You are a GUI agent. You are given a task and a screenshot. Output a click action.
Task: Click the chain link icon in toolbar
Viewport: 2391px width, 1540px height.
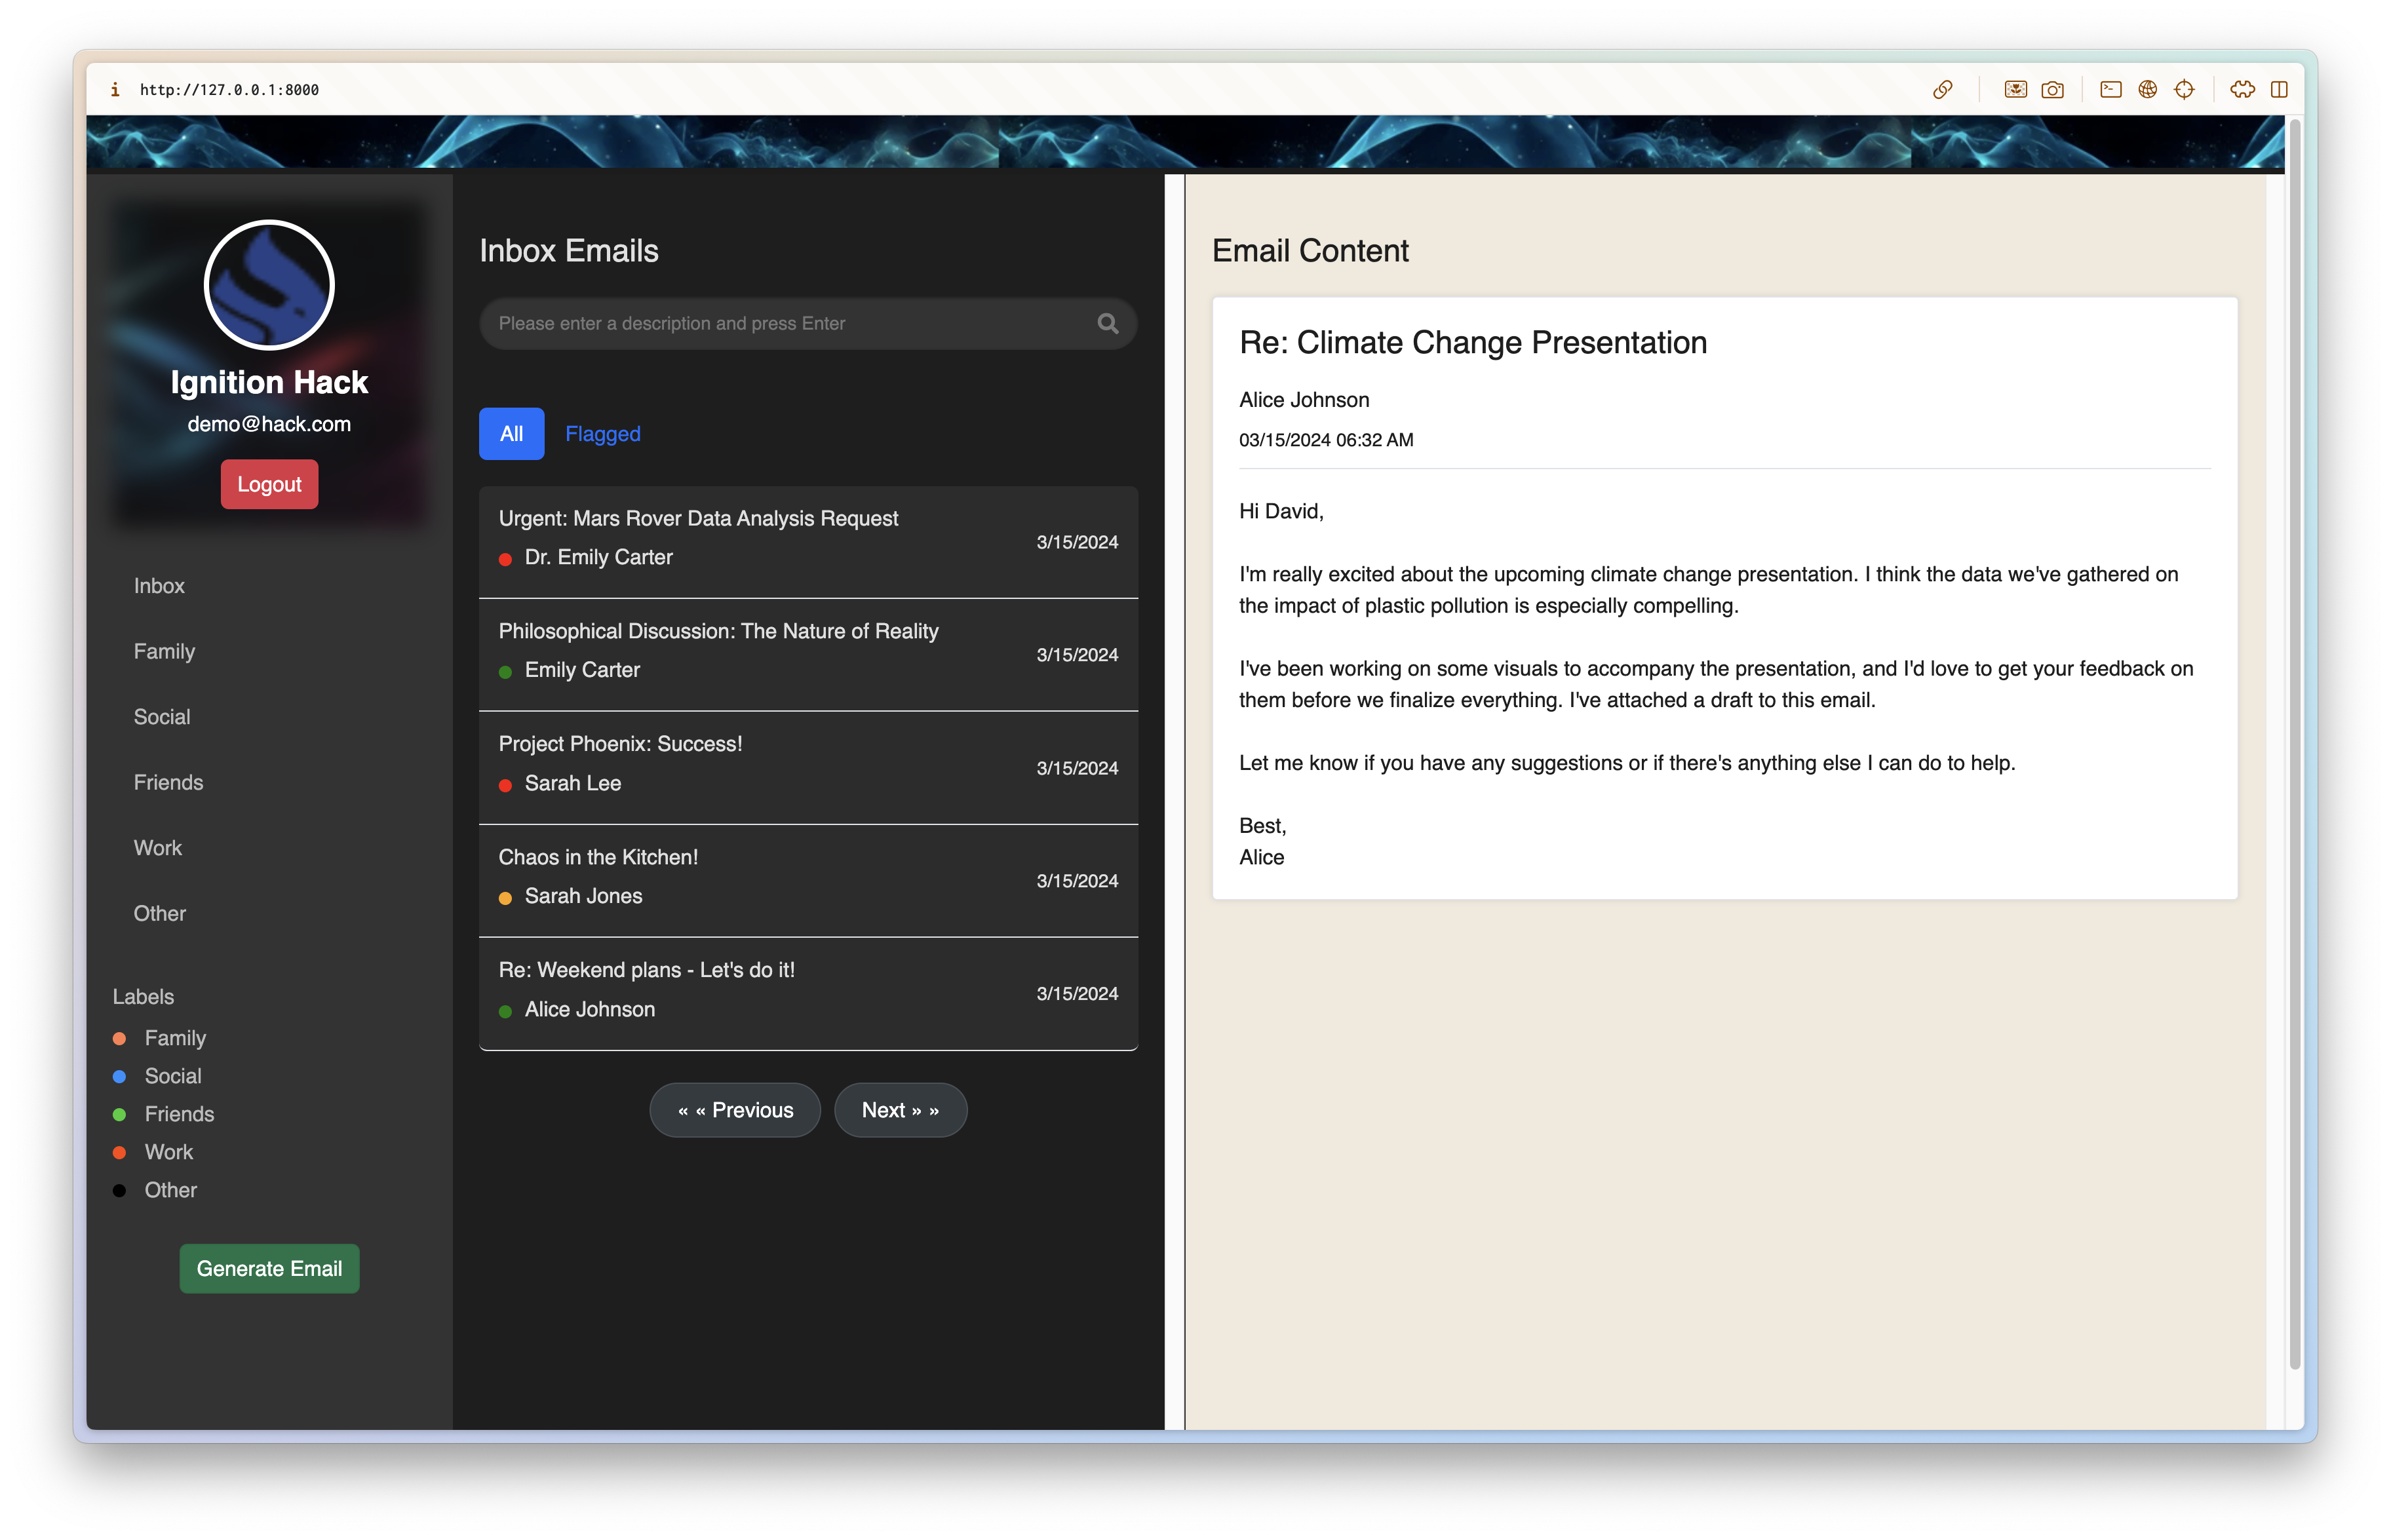pos(1942,90)
